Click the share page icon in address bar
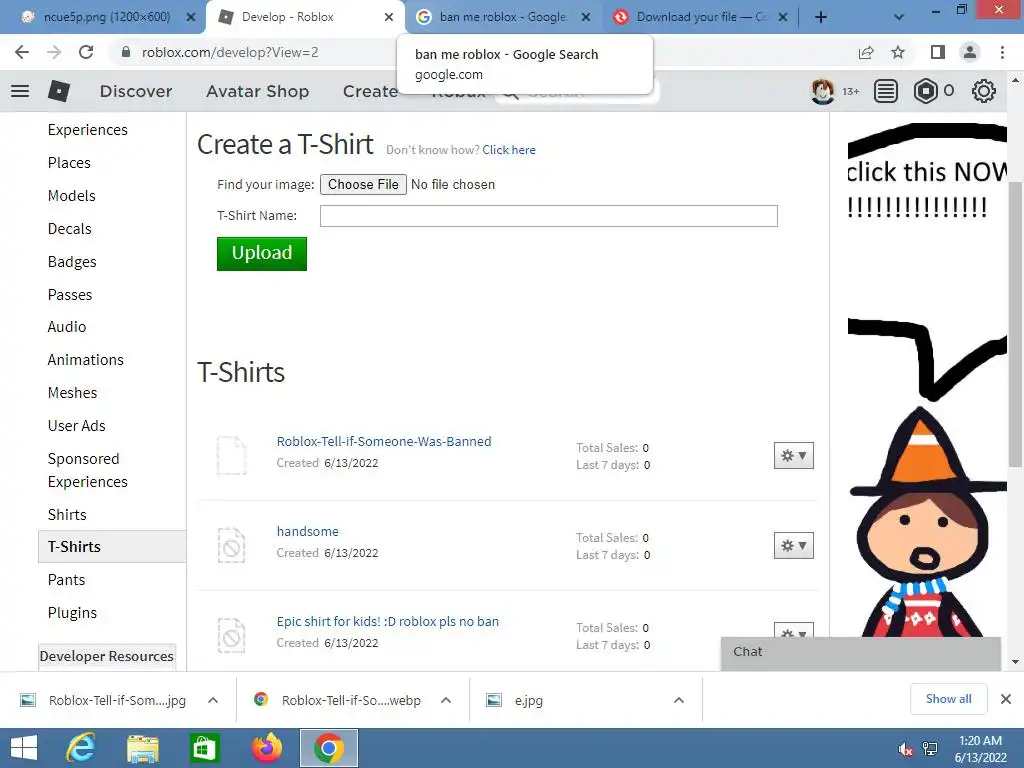Image resolution: width=1024 pixels, height=768 pixels. 866,52
